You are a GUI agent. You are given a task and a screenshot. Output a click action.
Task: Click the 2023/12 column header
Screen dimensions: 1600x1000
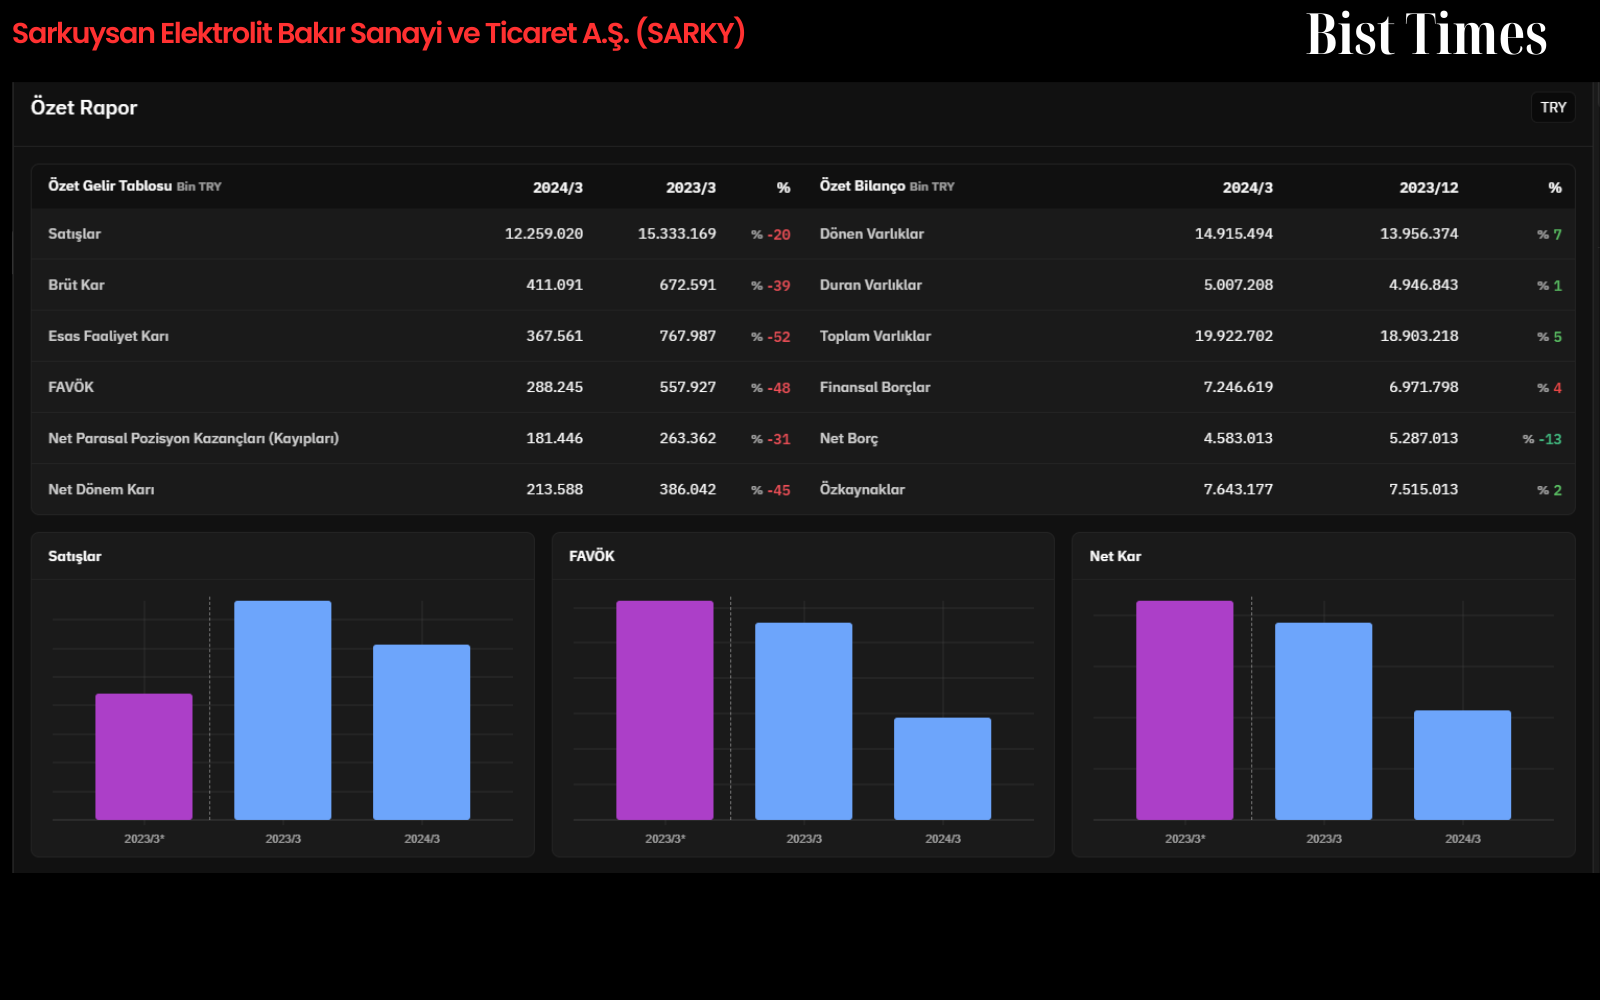point(1429,188)
